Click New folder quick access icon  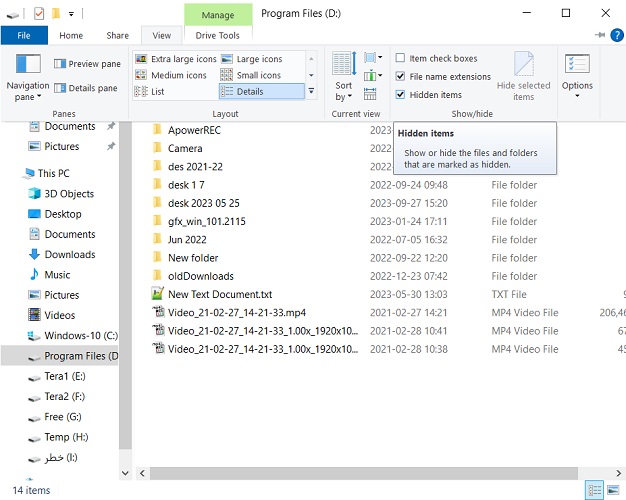pos(56,14)
